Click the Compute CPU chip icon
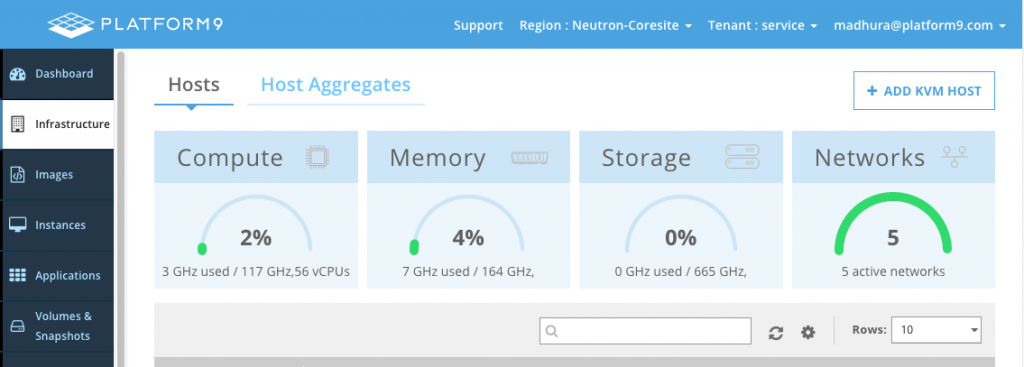 (x=317, y=157)
